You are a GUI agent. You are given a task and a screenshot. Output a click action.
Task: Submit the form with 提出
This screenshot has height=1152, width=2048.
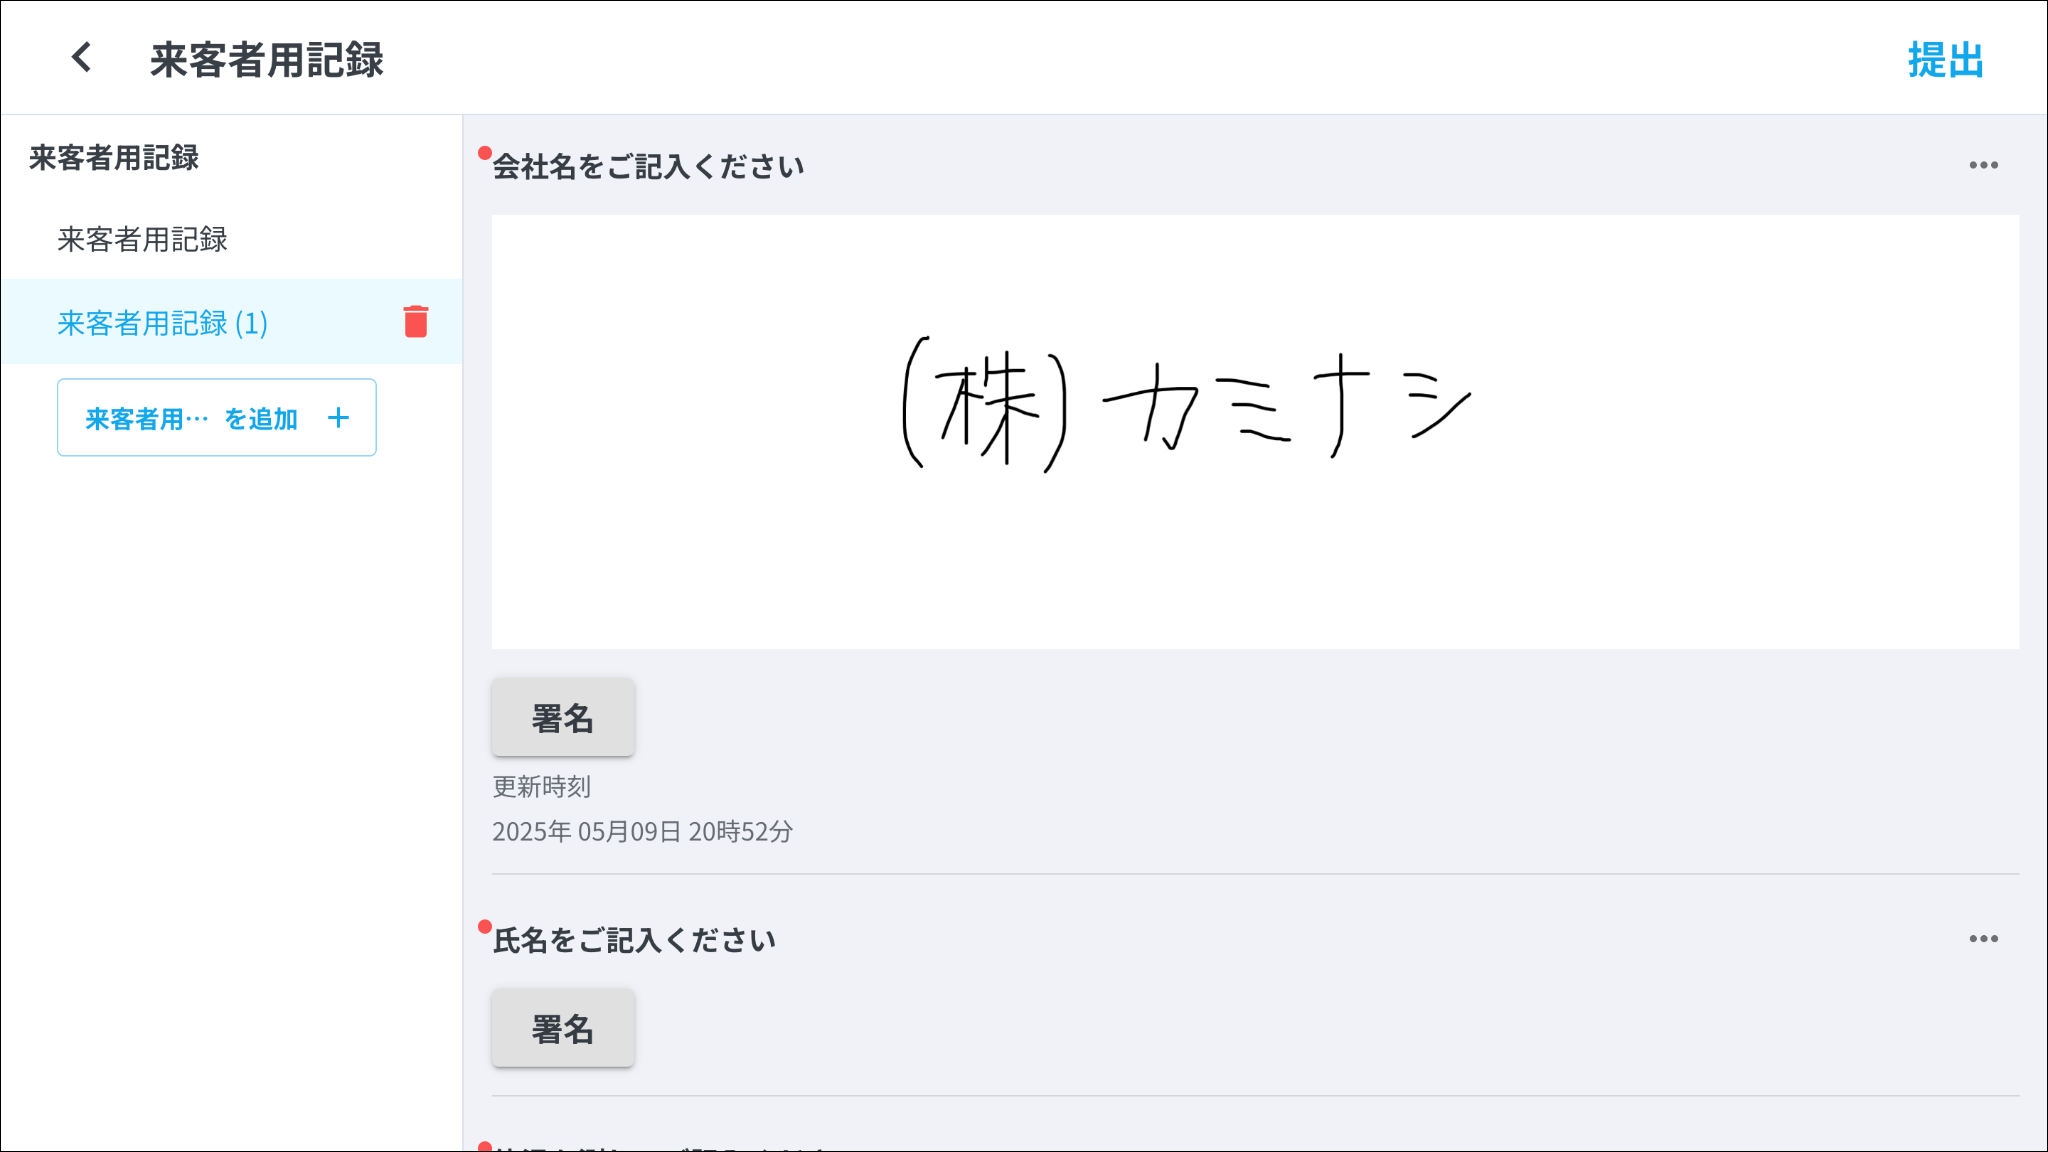click(x=1944, y=60)
